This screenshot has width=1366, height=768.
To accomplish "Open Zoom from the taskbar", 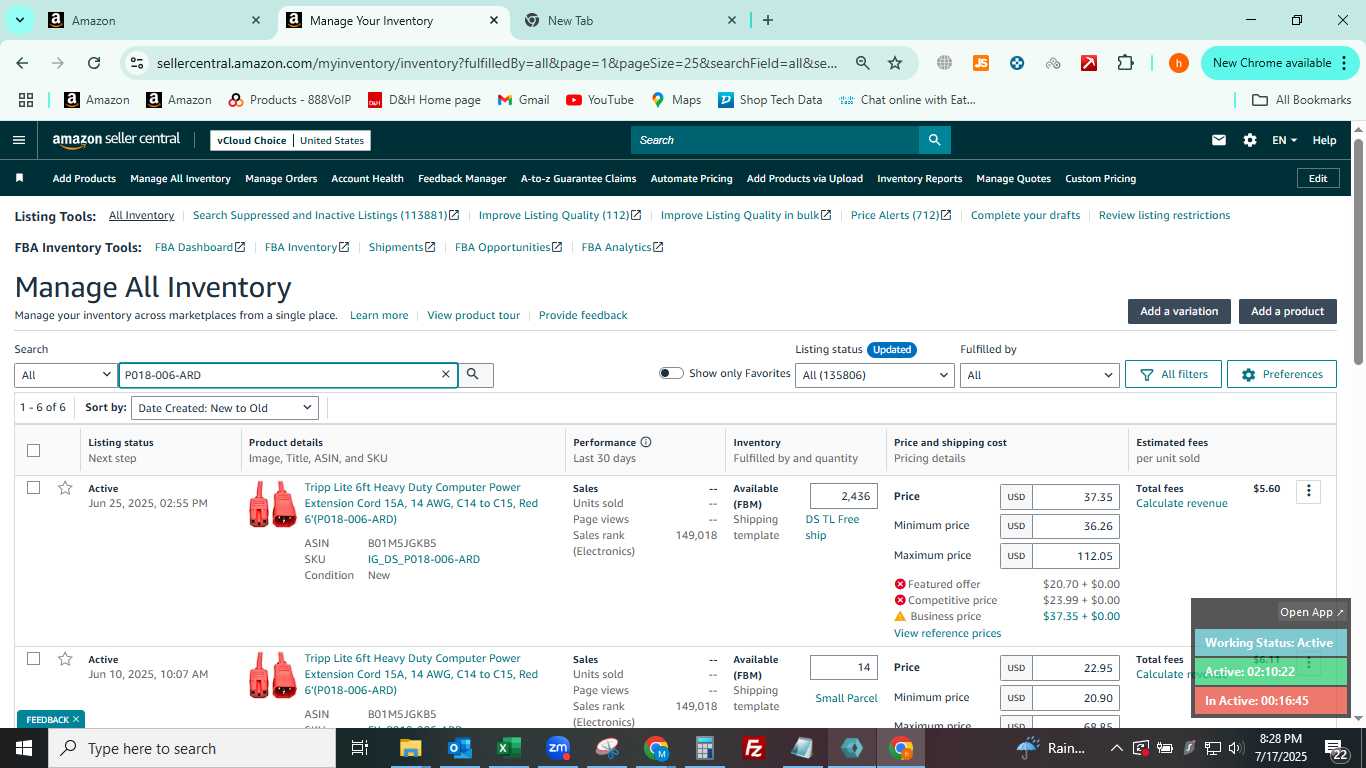I will 558,748.
